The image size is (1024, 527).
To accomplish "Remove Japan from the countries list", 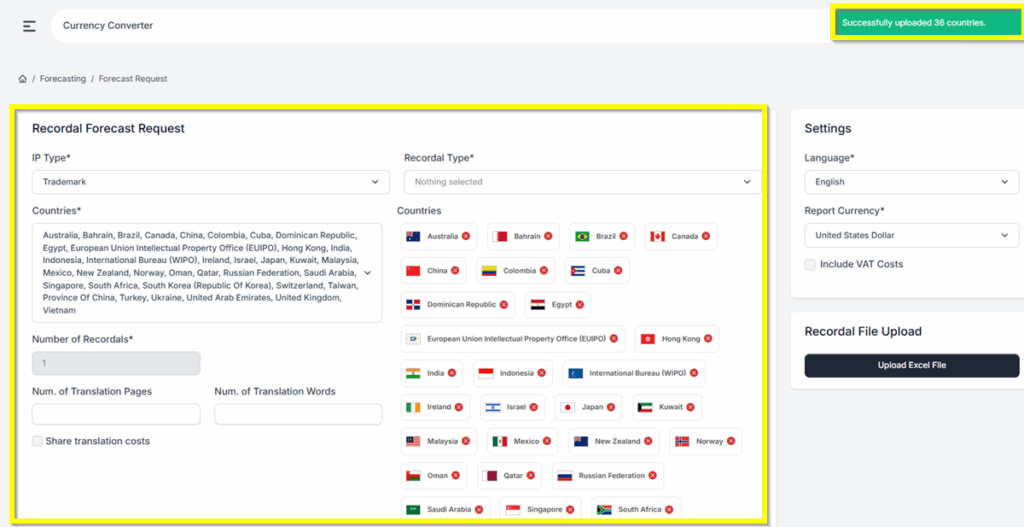I will (x=611, y=407).
